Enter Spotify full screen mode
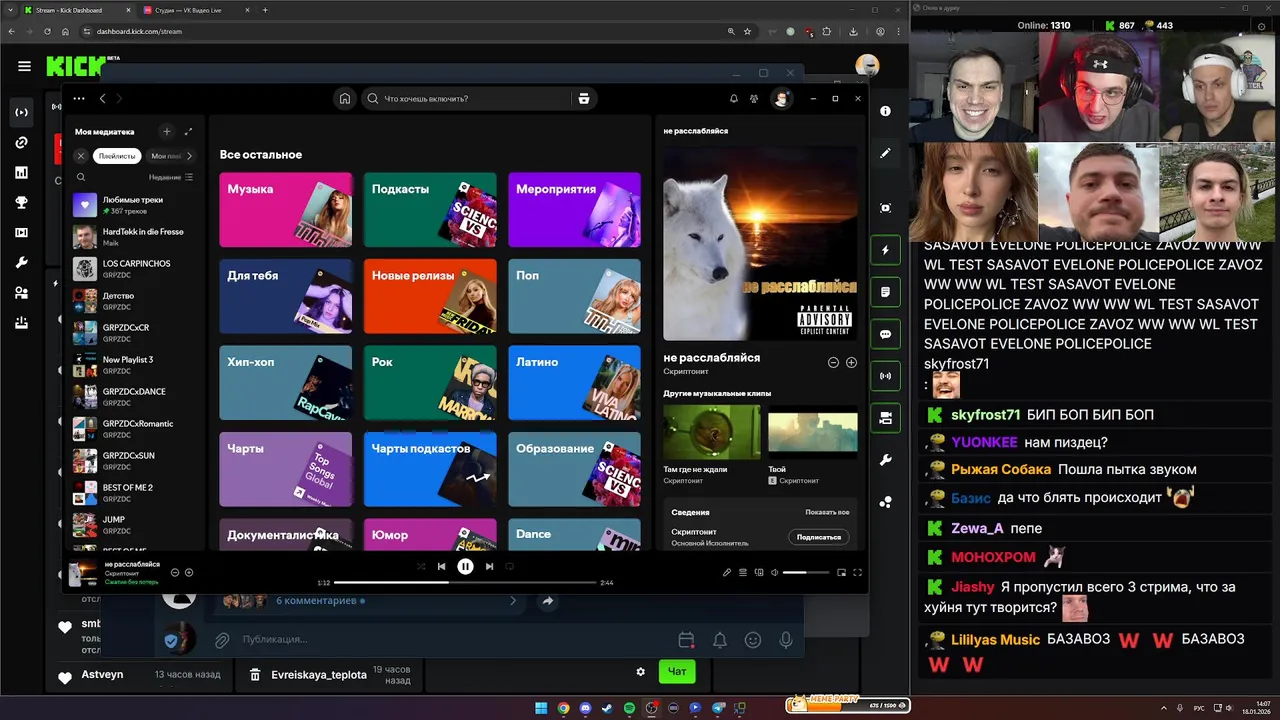The height and width of the screenshot is (720, 1280). [857, 572]
